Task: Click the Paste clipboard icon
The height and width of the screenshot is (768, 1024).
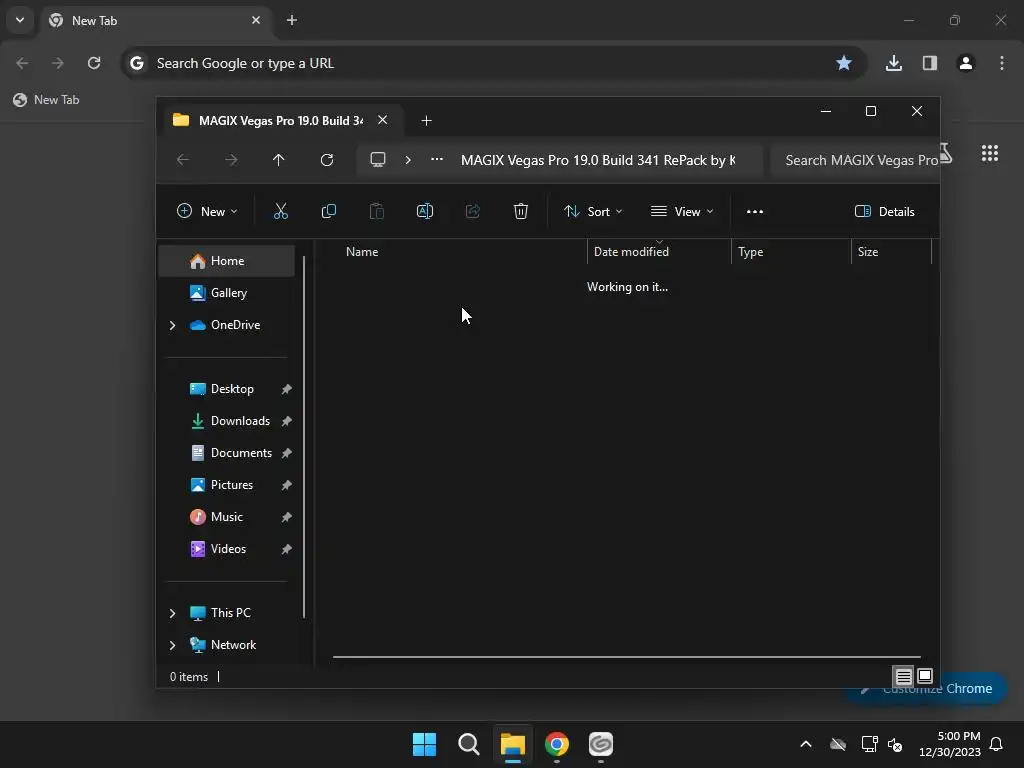Action: click(377, 211)
